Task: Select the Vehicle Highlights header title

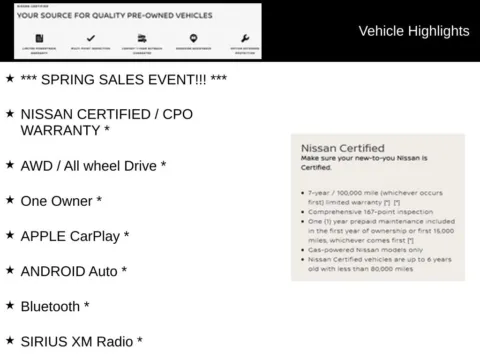Action: pos(414,31)
